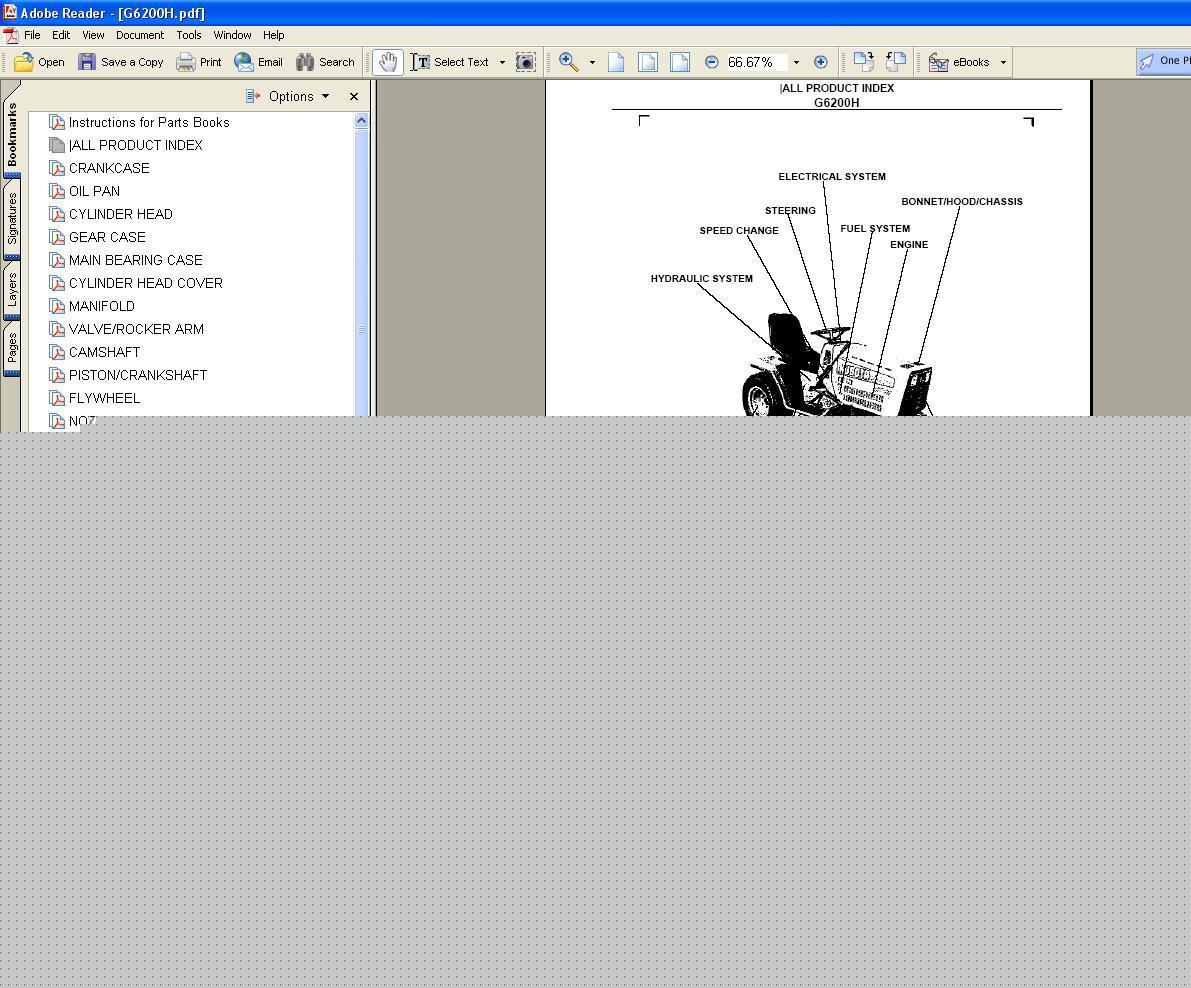The image size is (1191, 988).
Task: Open the Help menu
Action: [x=273, y=35]
